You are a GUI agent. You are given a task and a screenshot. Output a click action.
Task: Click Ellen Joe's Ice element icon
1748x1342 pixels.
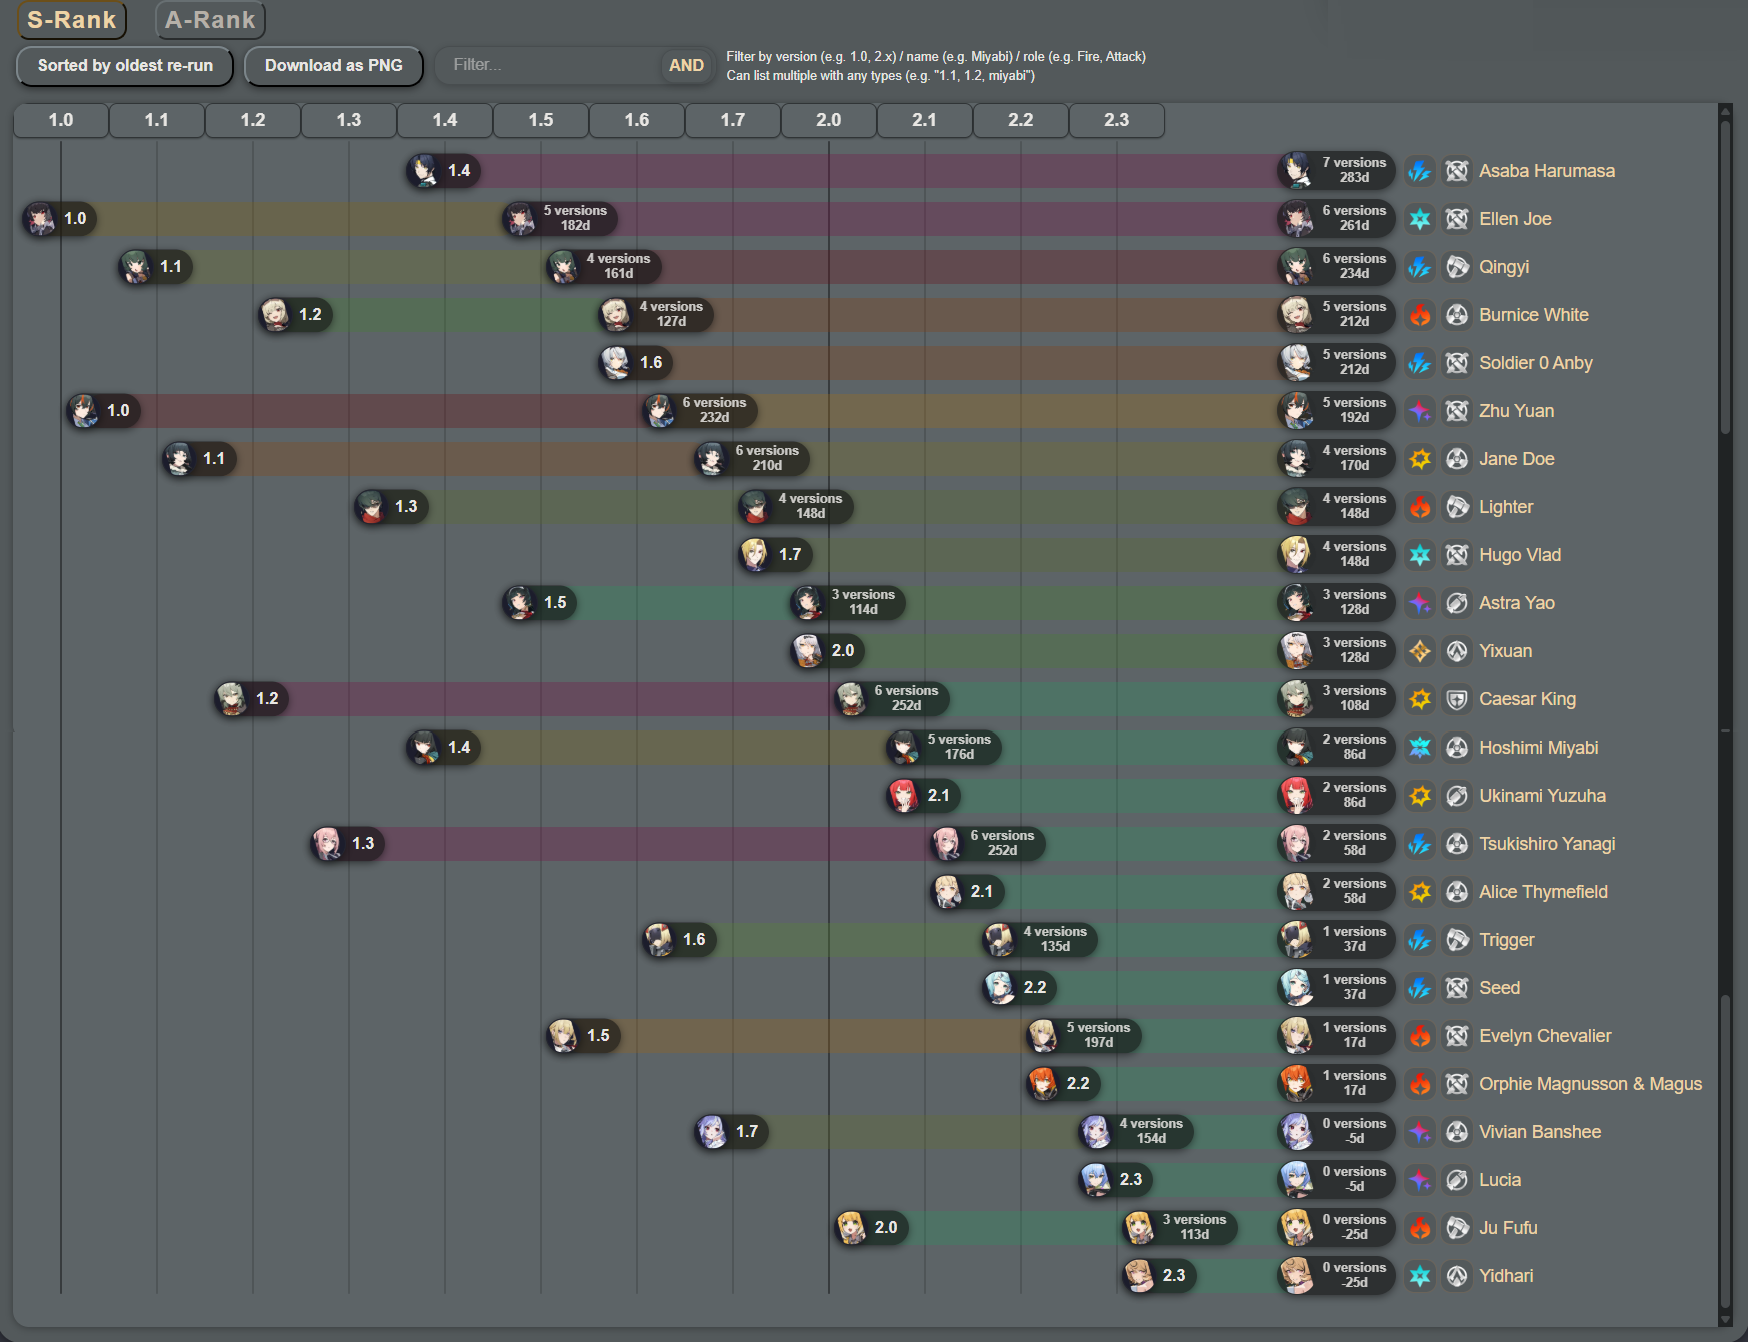click(x=1420, y=219)
